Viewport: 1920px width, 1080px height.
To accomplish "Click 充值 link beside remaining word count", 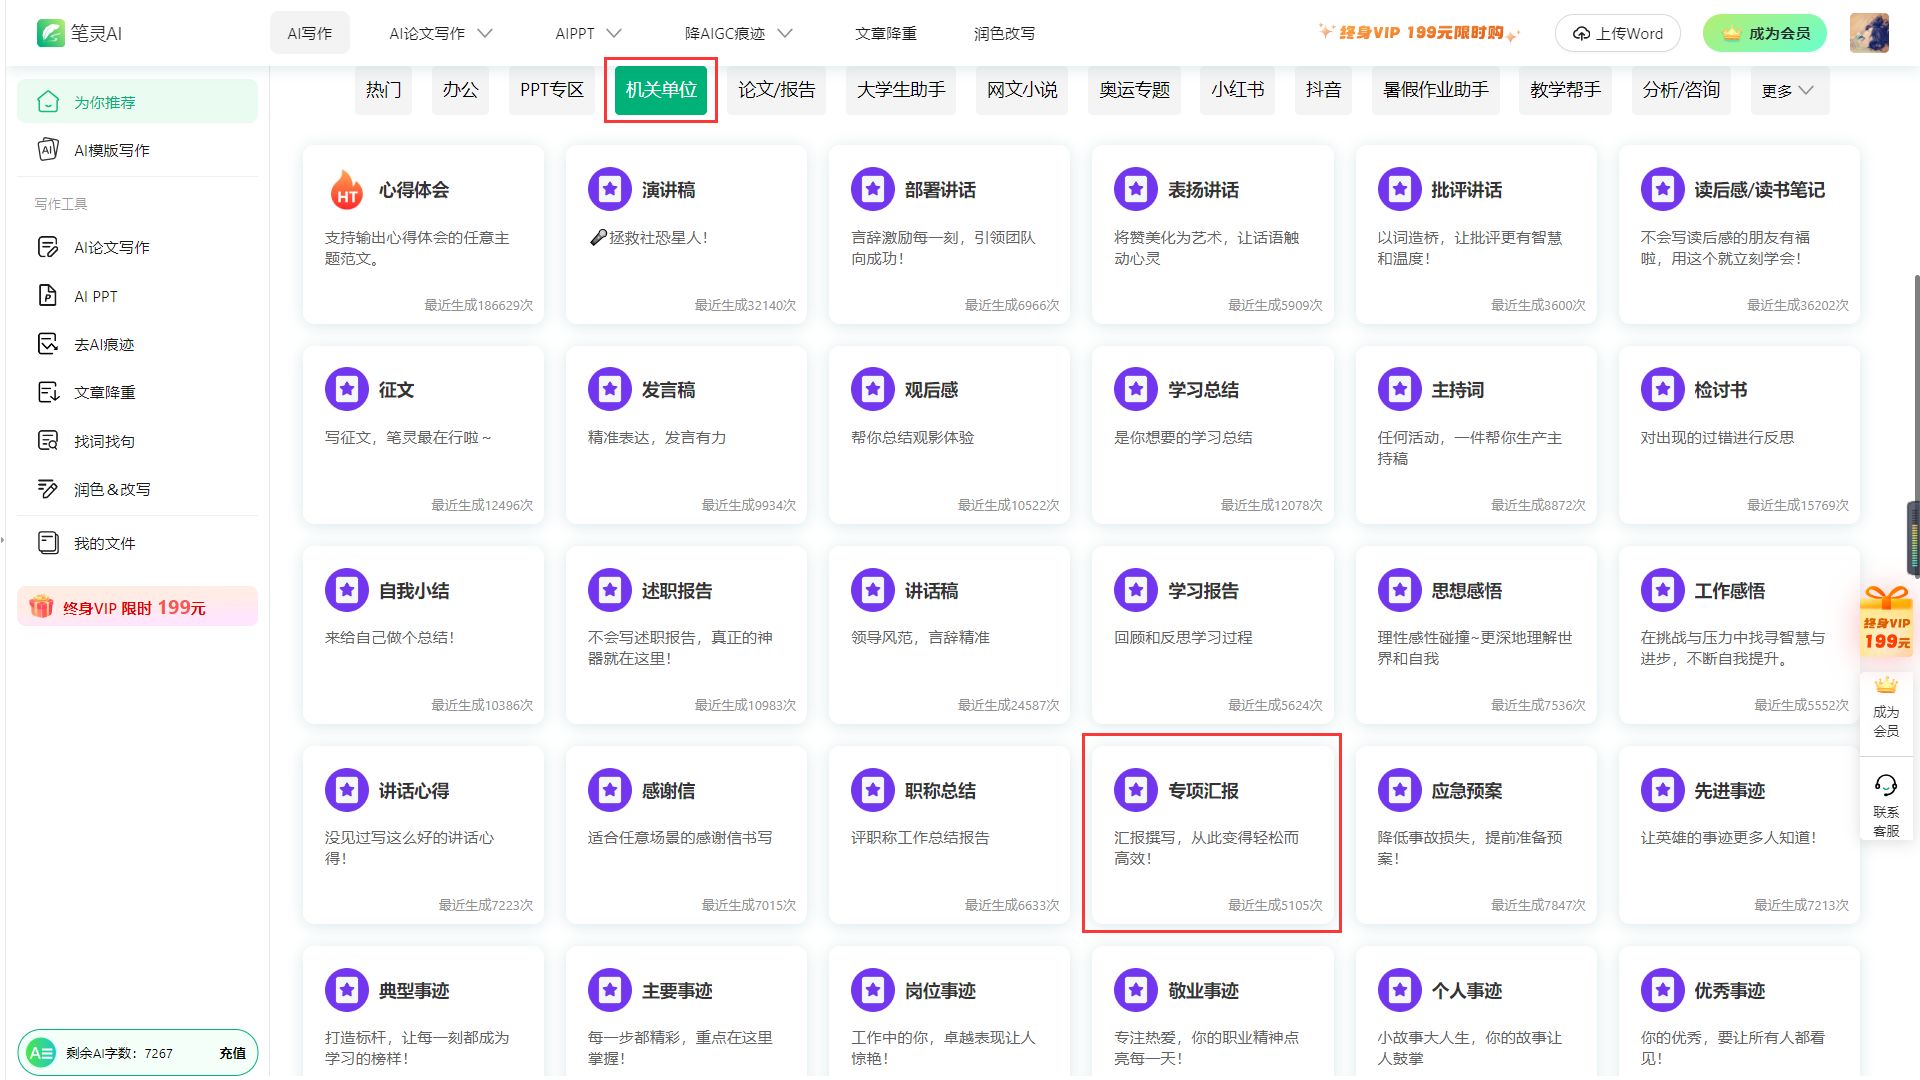I will [232, 1053].
